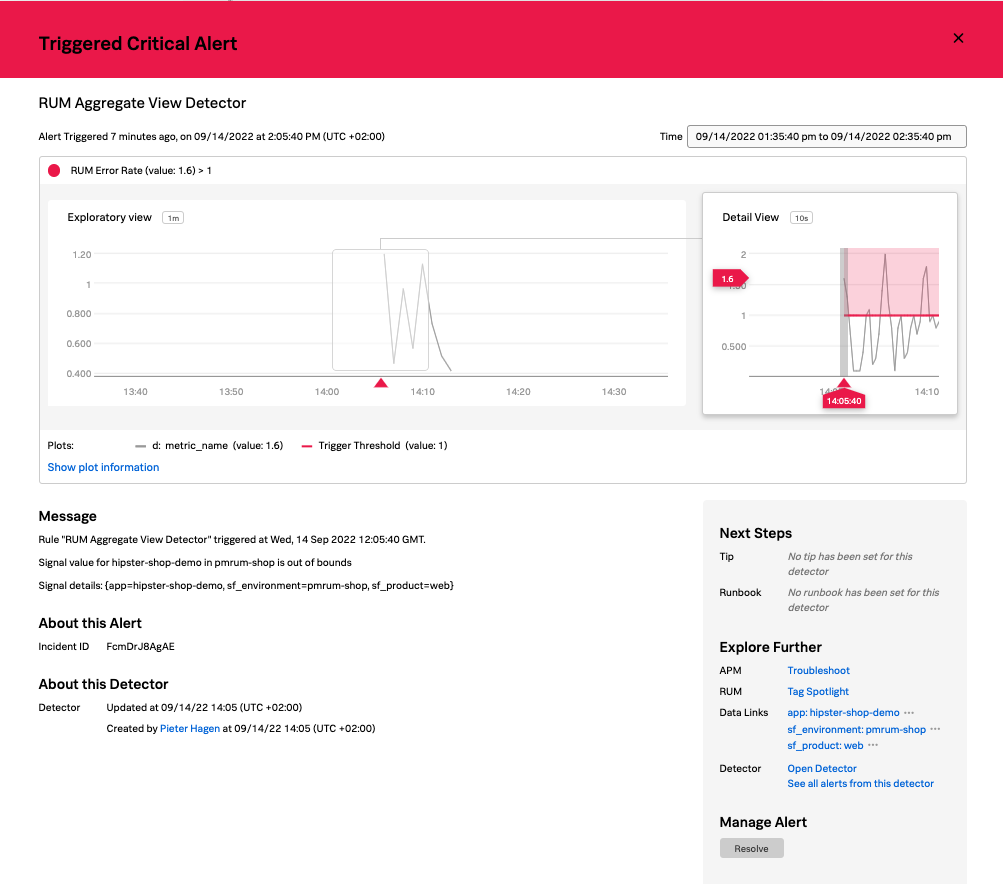Click the gray metric_name plot legend swatch

click(141, 446)
